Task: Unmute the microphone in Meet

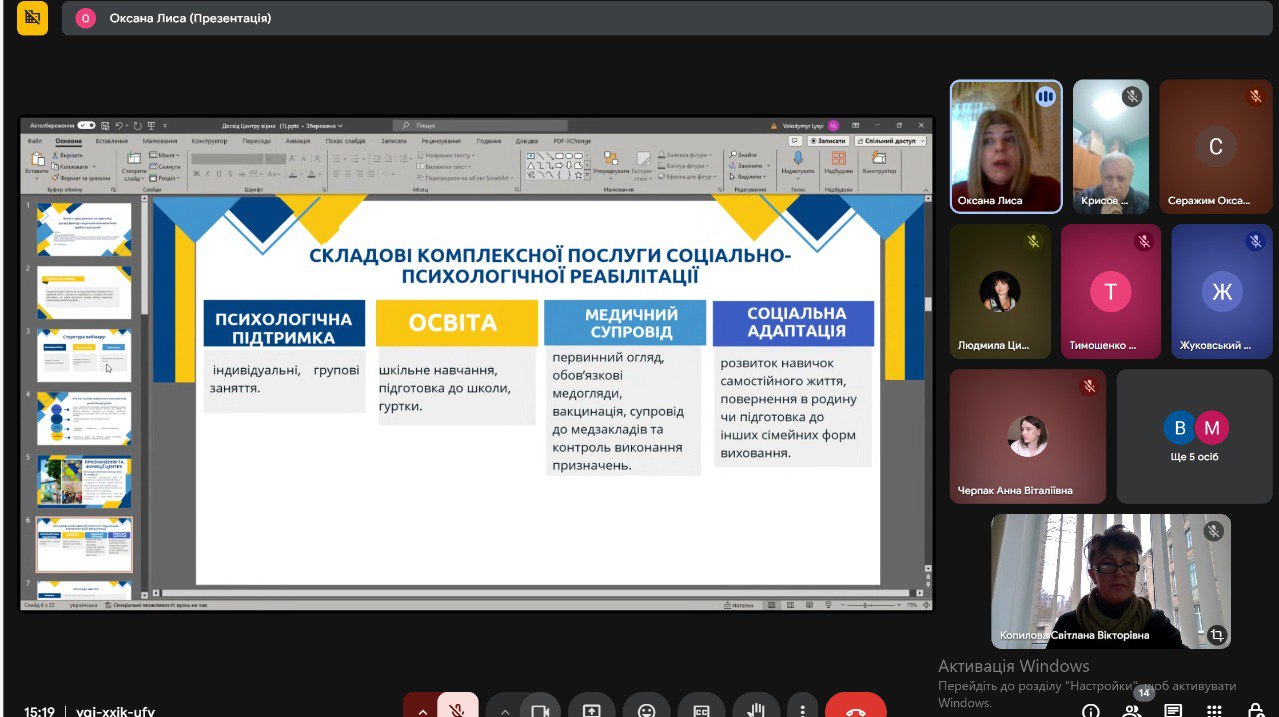Action: click(457, 710)
